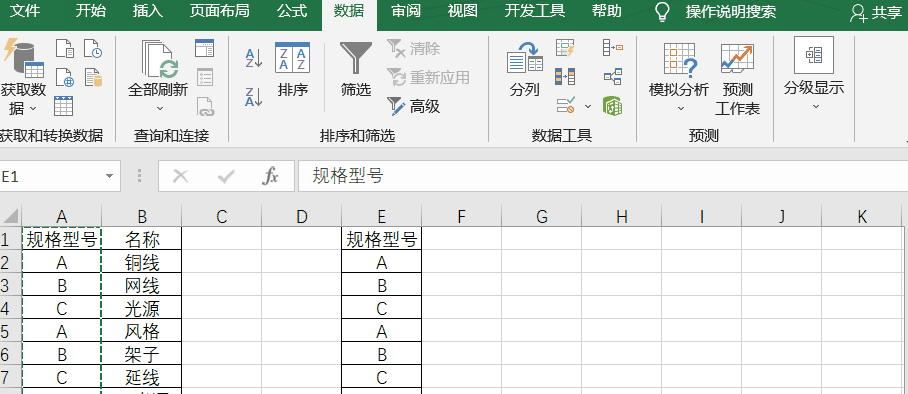Click the 高级 advanced filter button
This screenshot has height=394, width=908.
[413, 106]
